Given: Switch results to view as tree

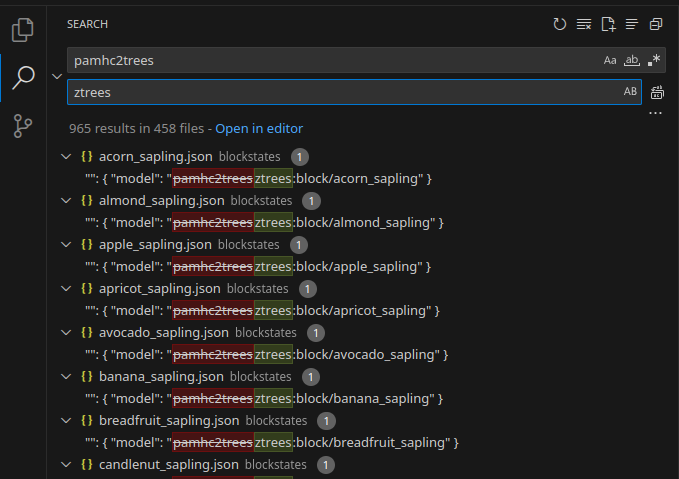Looking at the screenshot, I should point(632,24).
